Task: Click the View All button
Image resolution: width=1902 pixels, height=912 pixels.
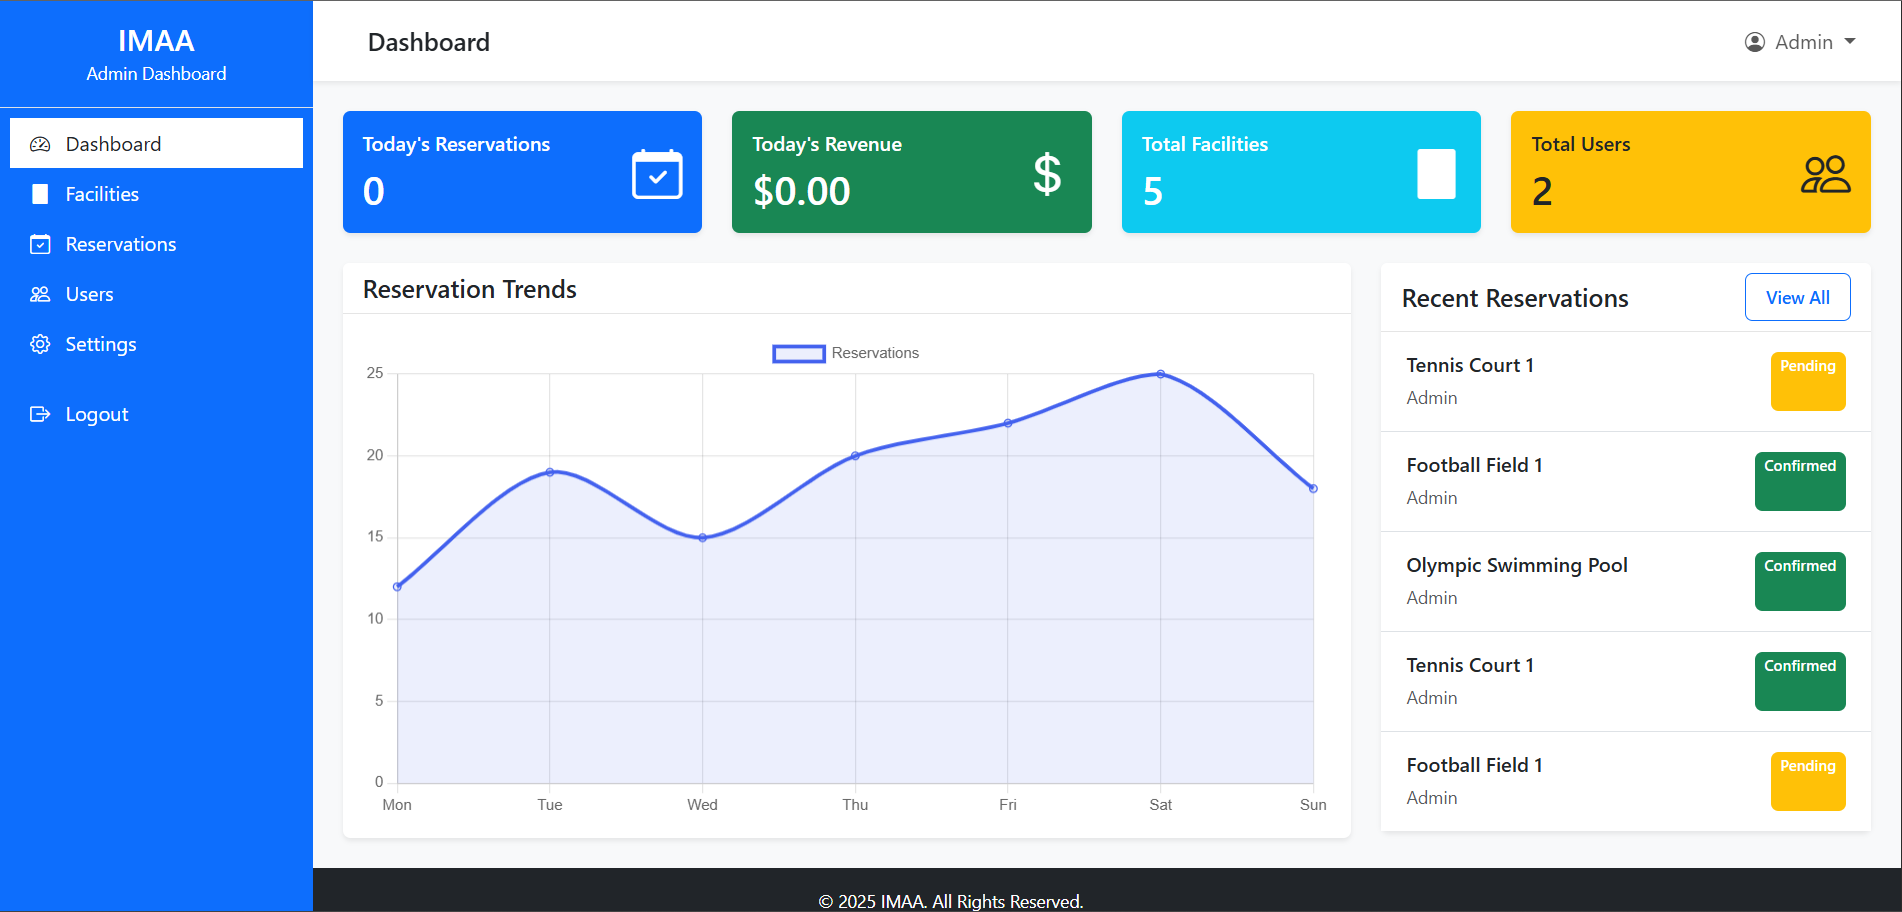Action: click(1798, 297)
